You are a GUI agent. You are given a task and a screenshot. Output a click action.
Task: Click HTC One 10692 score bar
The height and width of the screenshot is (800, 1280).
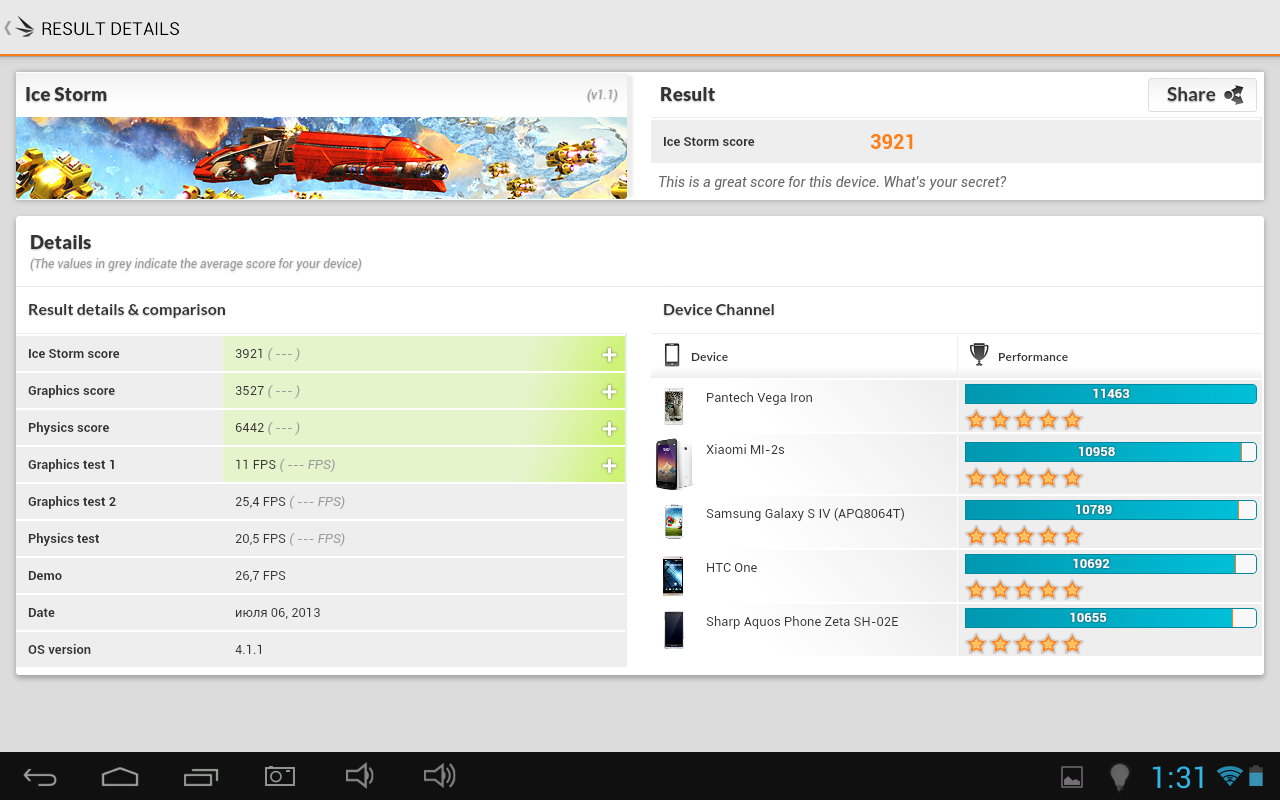pos(1110,564)
